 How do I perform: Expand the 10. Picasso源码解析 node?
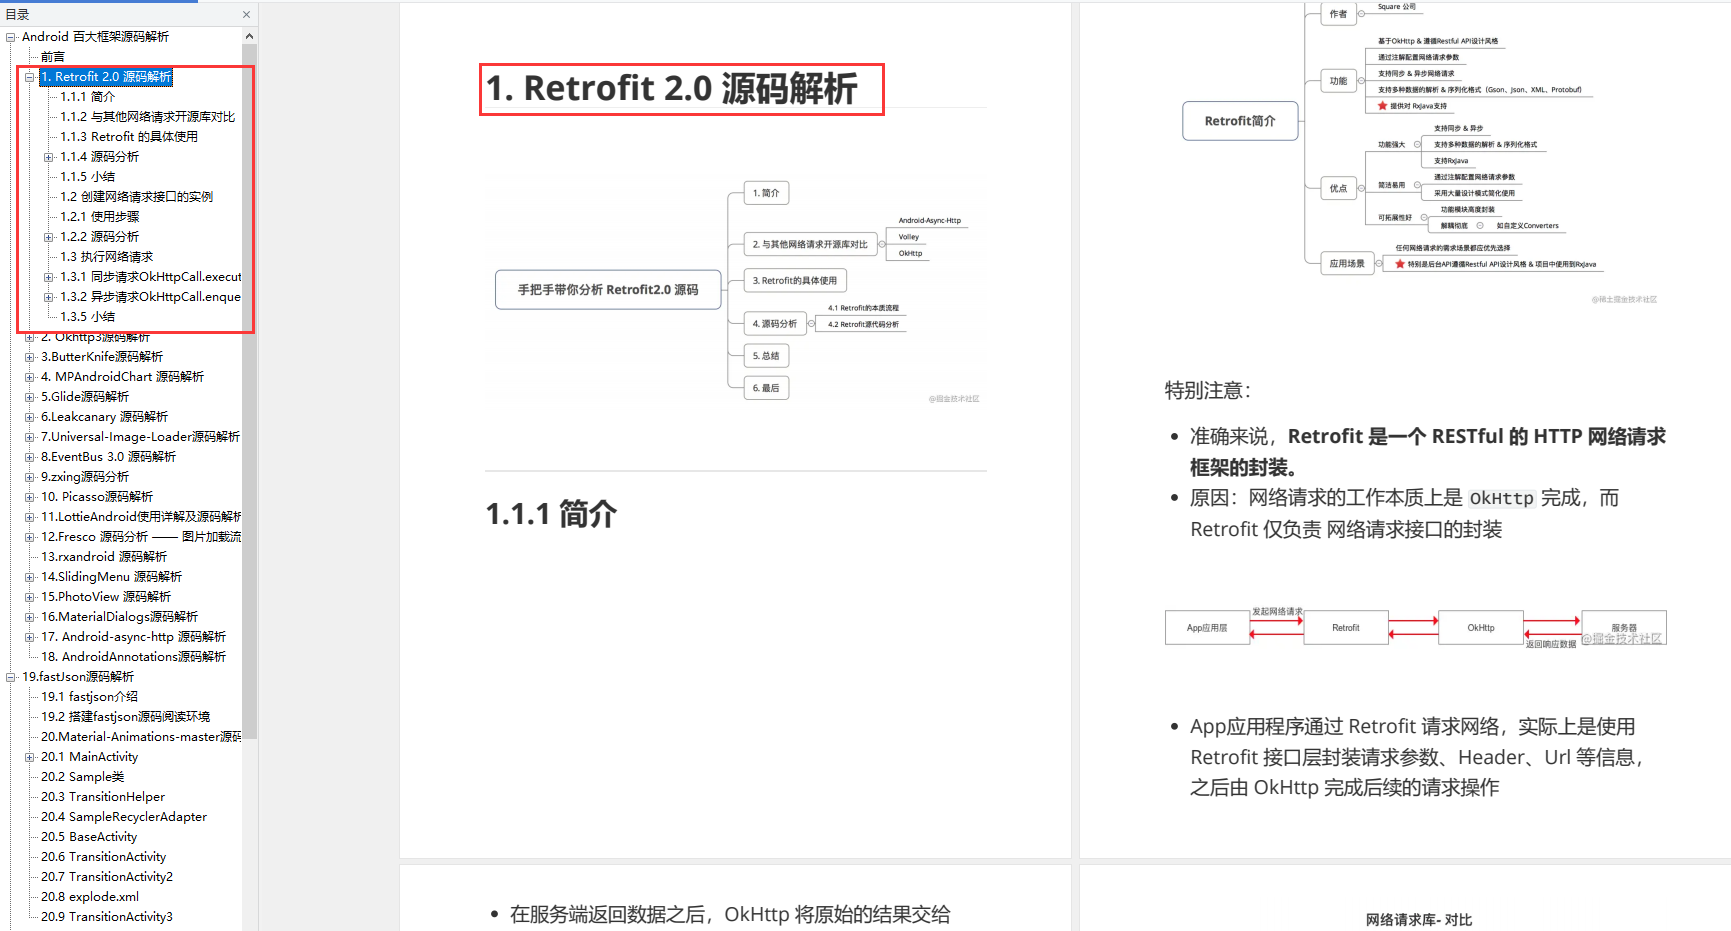30,497
